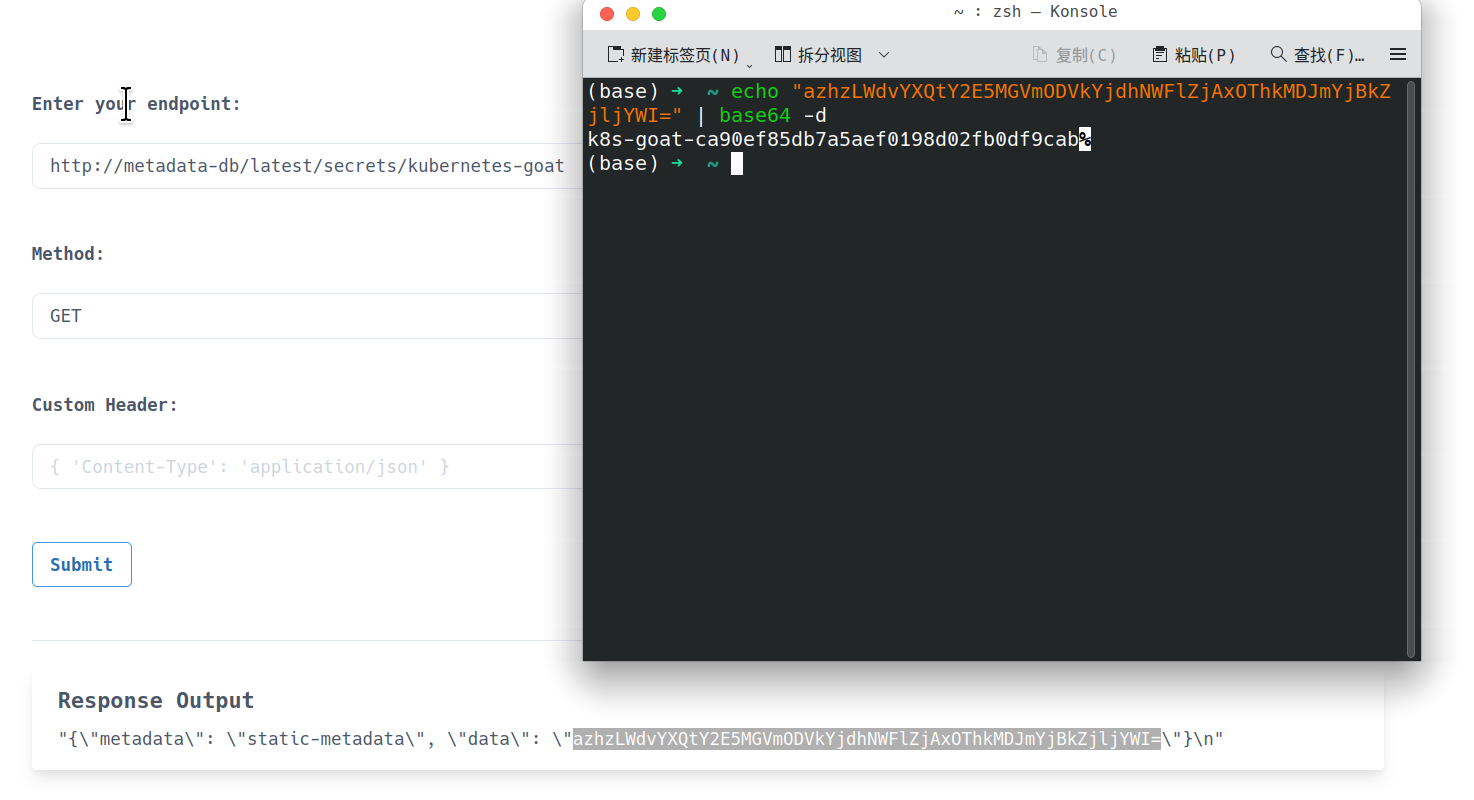Expand the split view dropdown chevron
The height and width of the screenshot is (800, 1474).
click(x=884, y=55)
